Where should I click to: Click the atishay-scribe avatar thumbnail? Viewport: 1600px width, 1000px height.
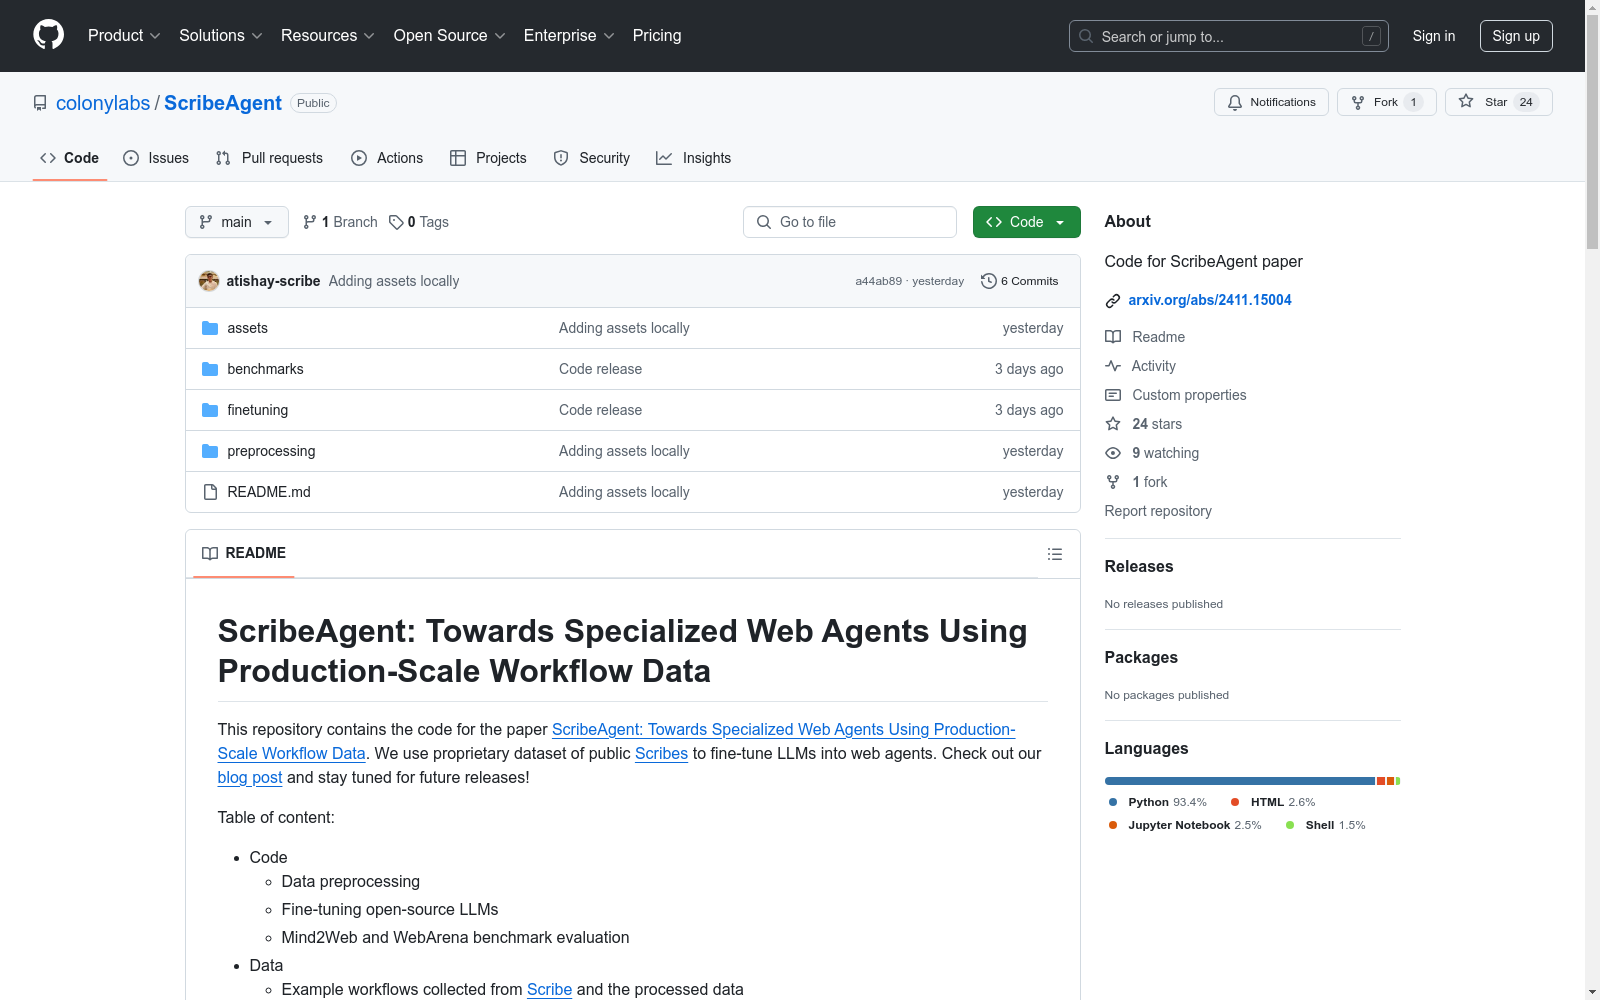[x=209, y=281]
